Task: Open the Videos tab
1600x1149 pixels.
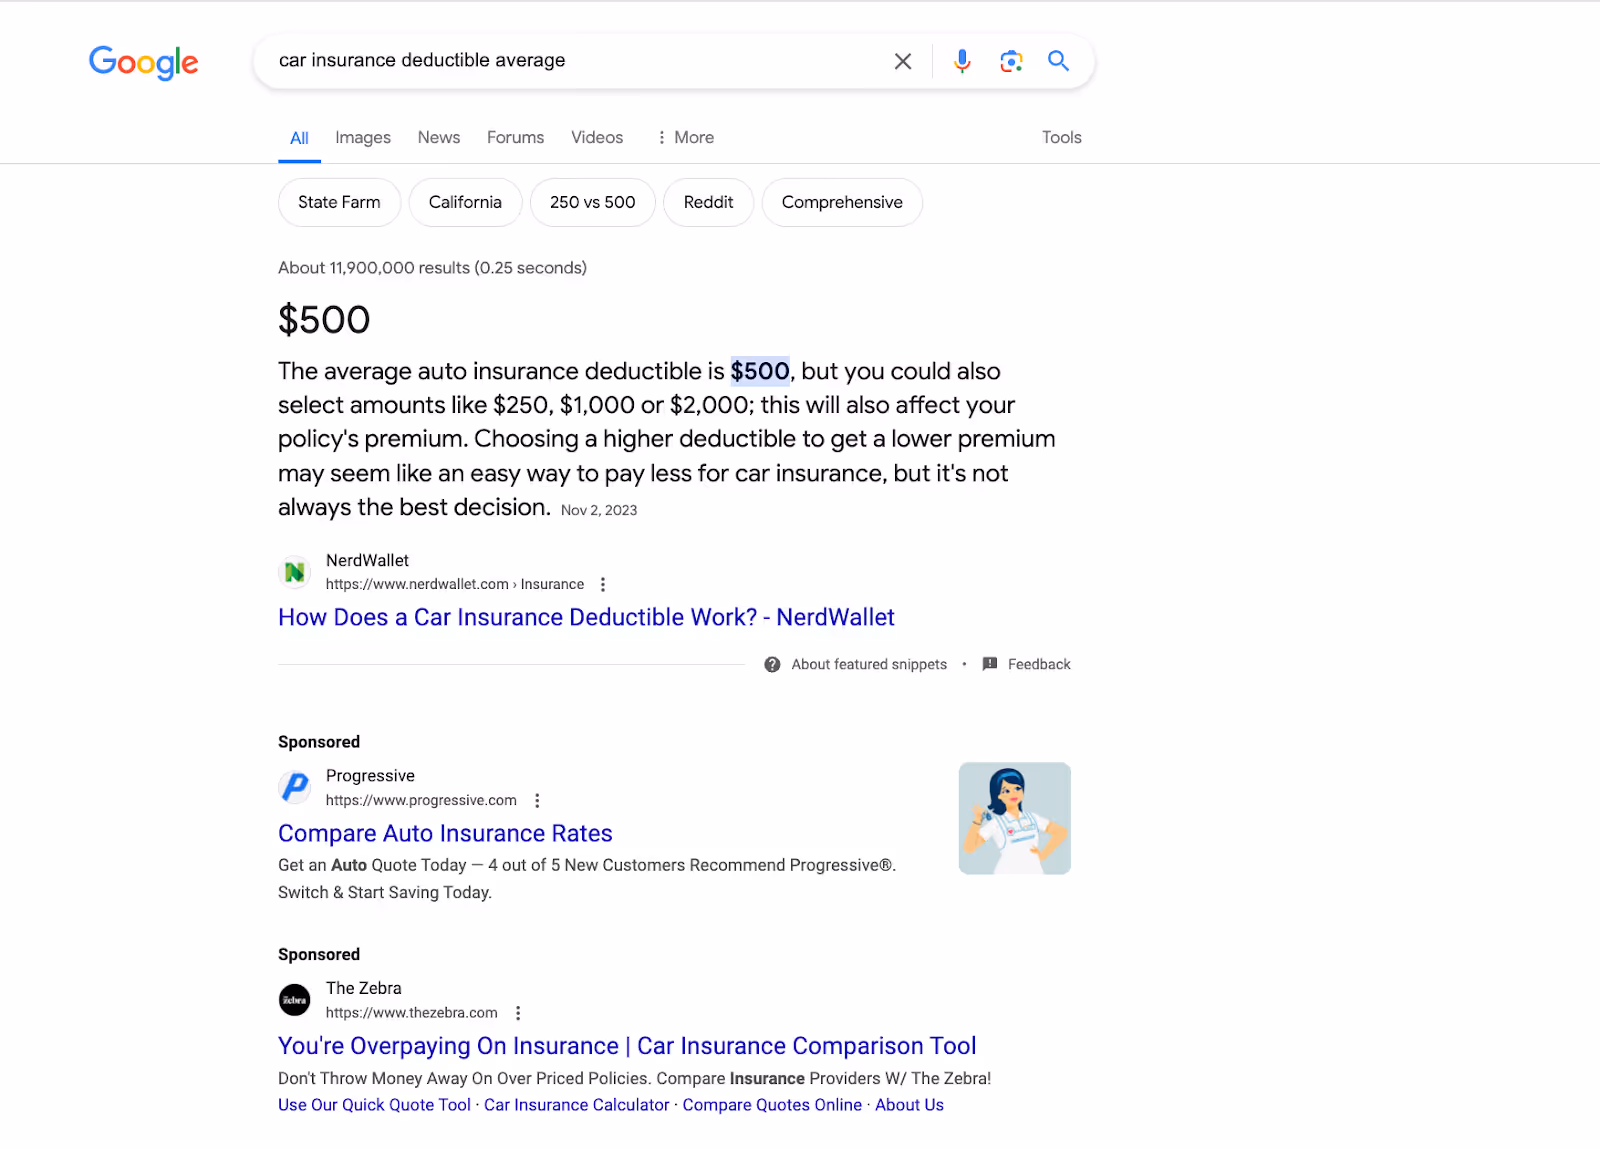Action: click(597, 137)
